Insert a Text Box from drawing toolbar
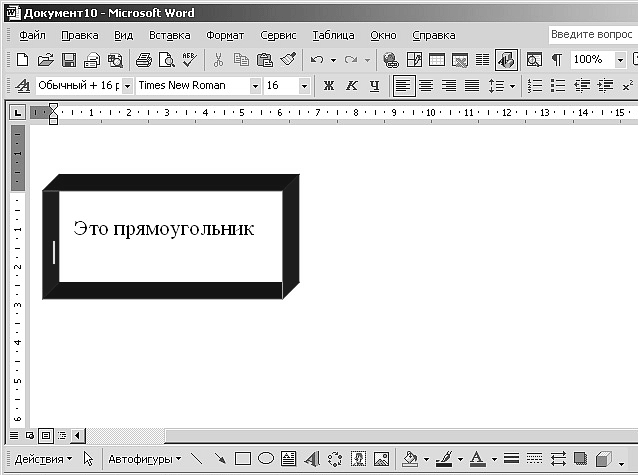This screenshot has height=475, width=638. pos(288,459)
